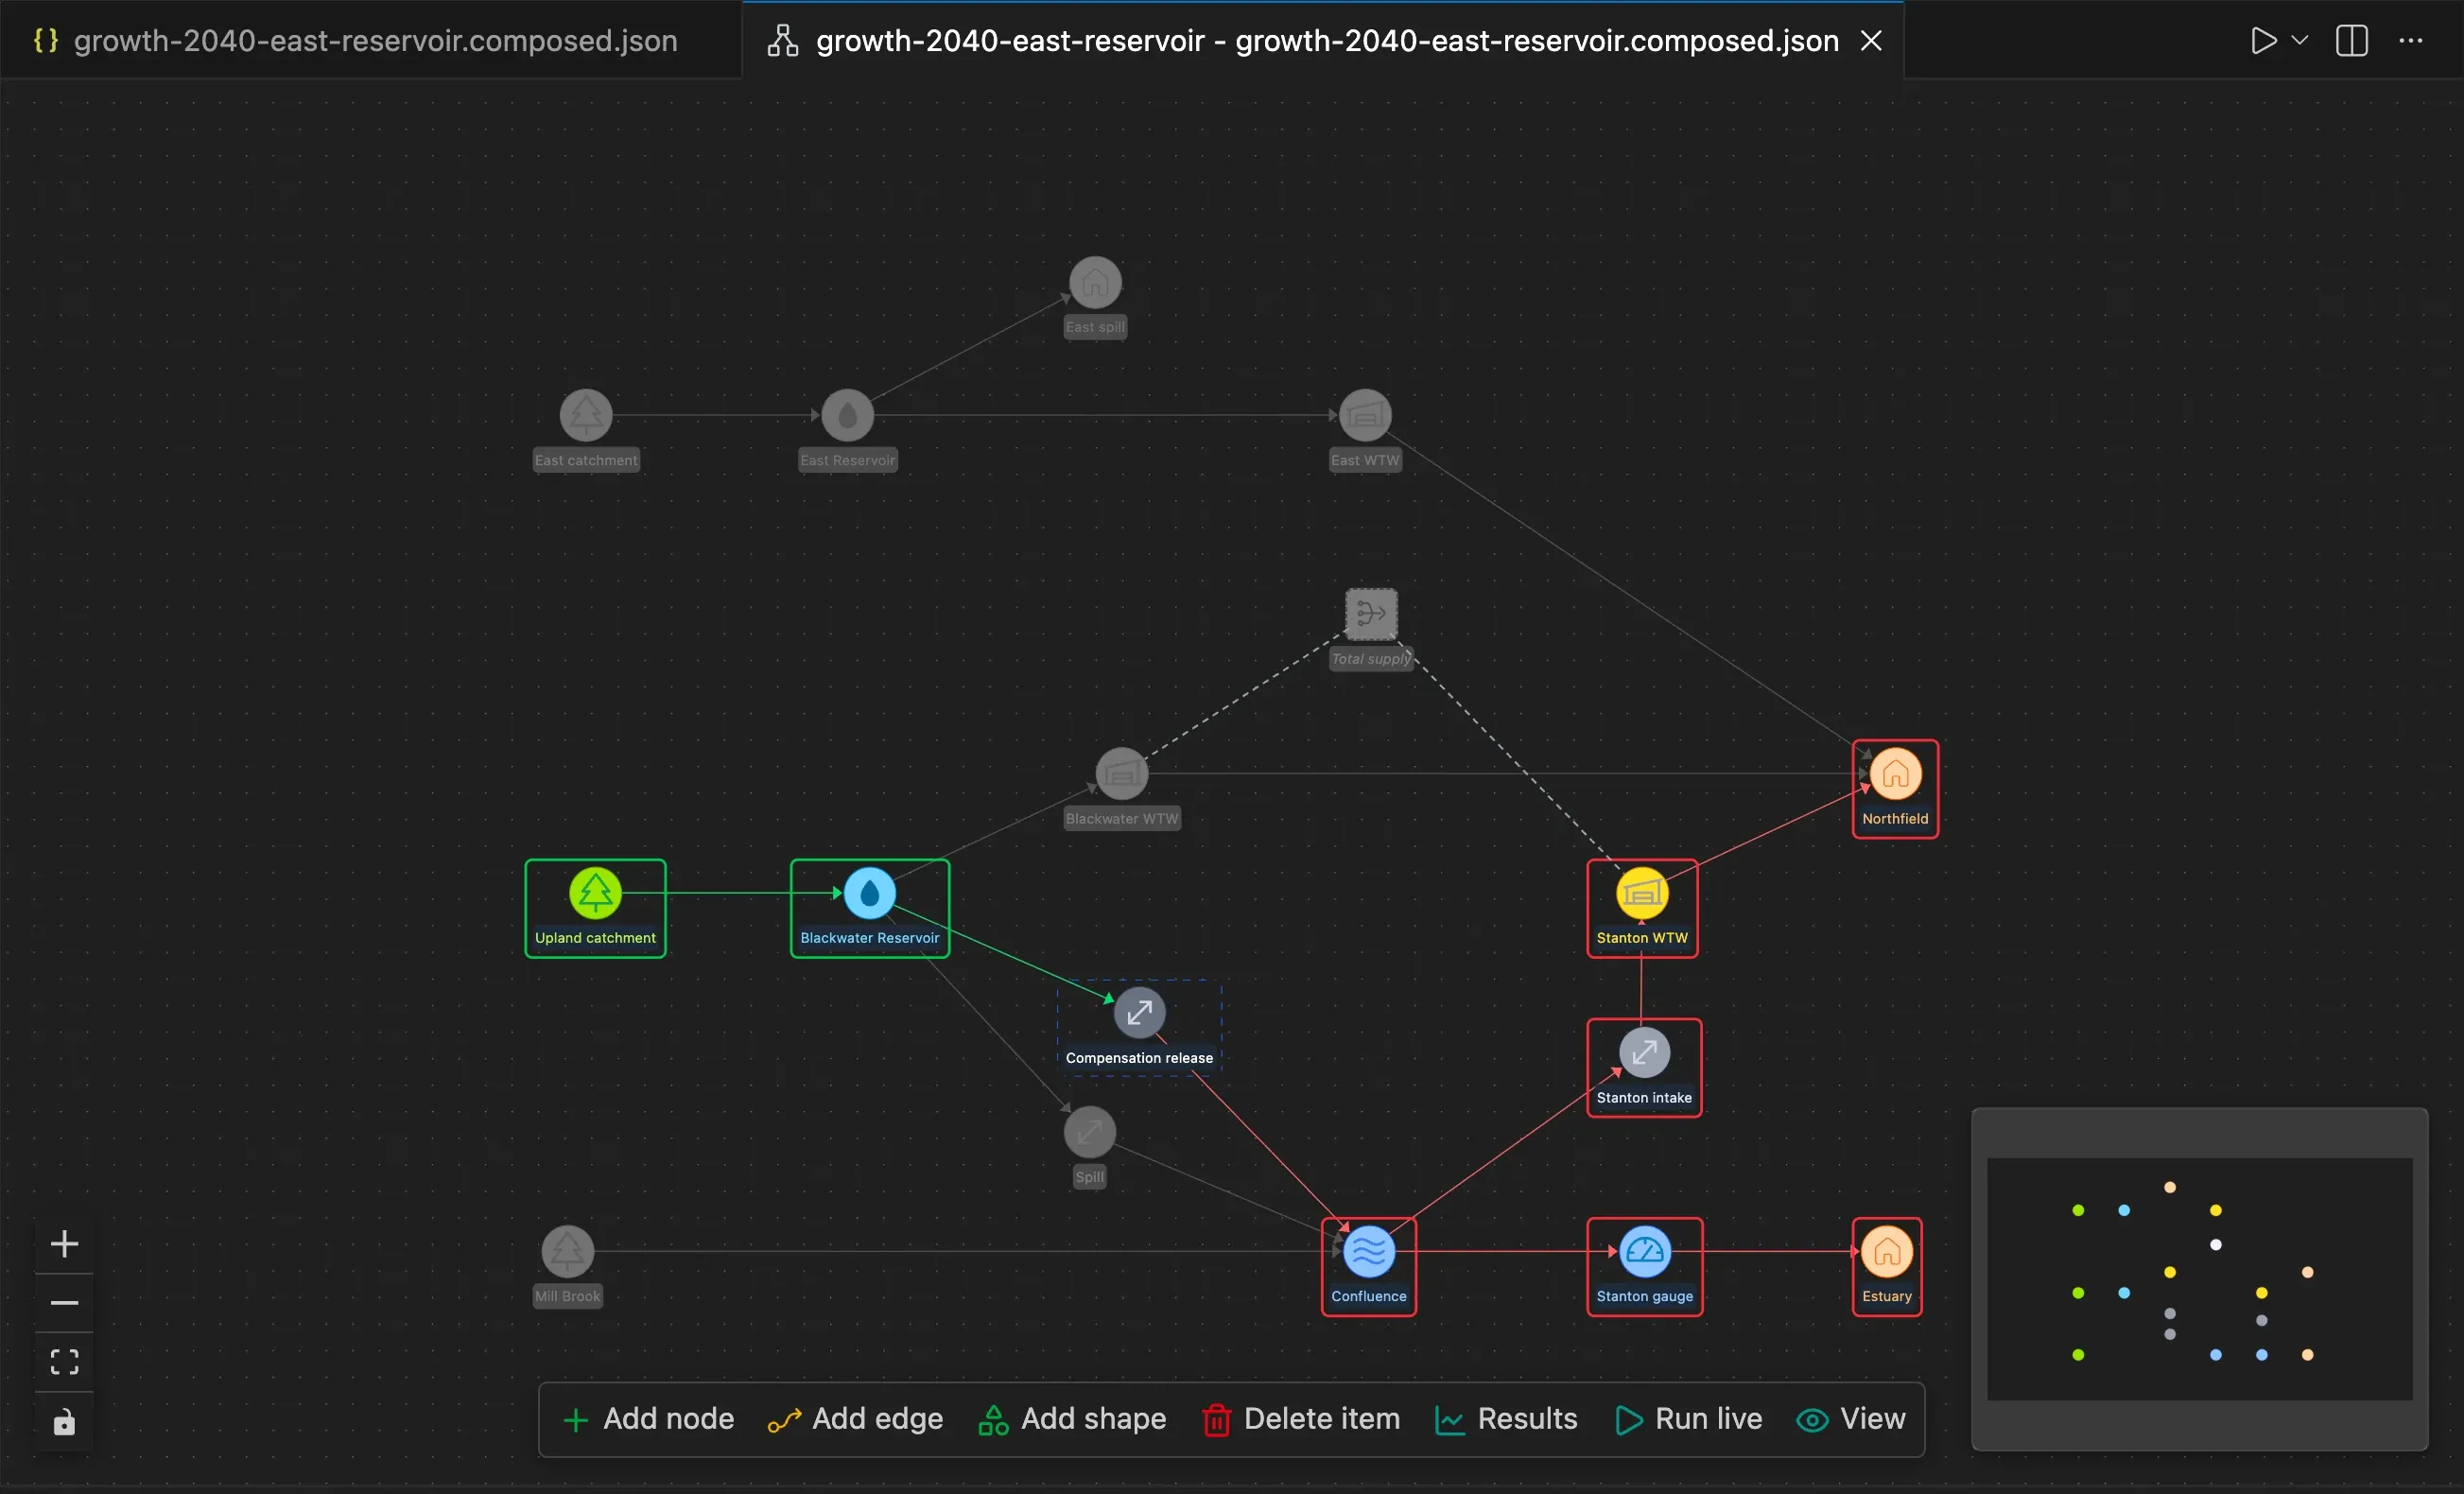Select the East WTW node

[x=1365, y=415]
